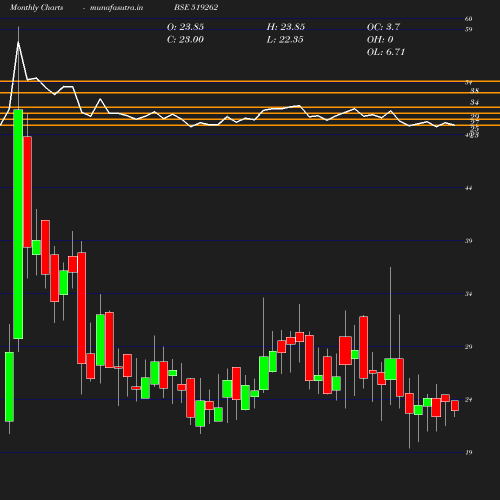Click the munafasutra.in site label
The image size is (500, 500).
pyautogui.click(x=116, y=7)
